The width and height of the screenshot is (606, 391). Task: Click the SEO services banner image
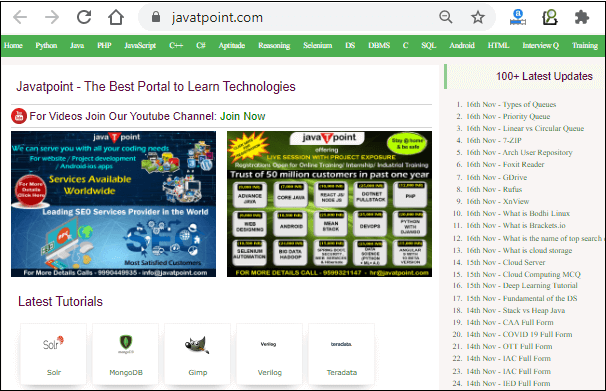tap(114, 204)
